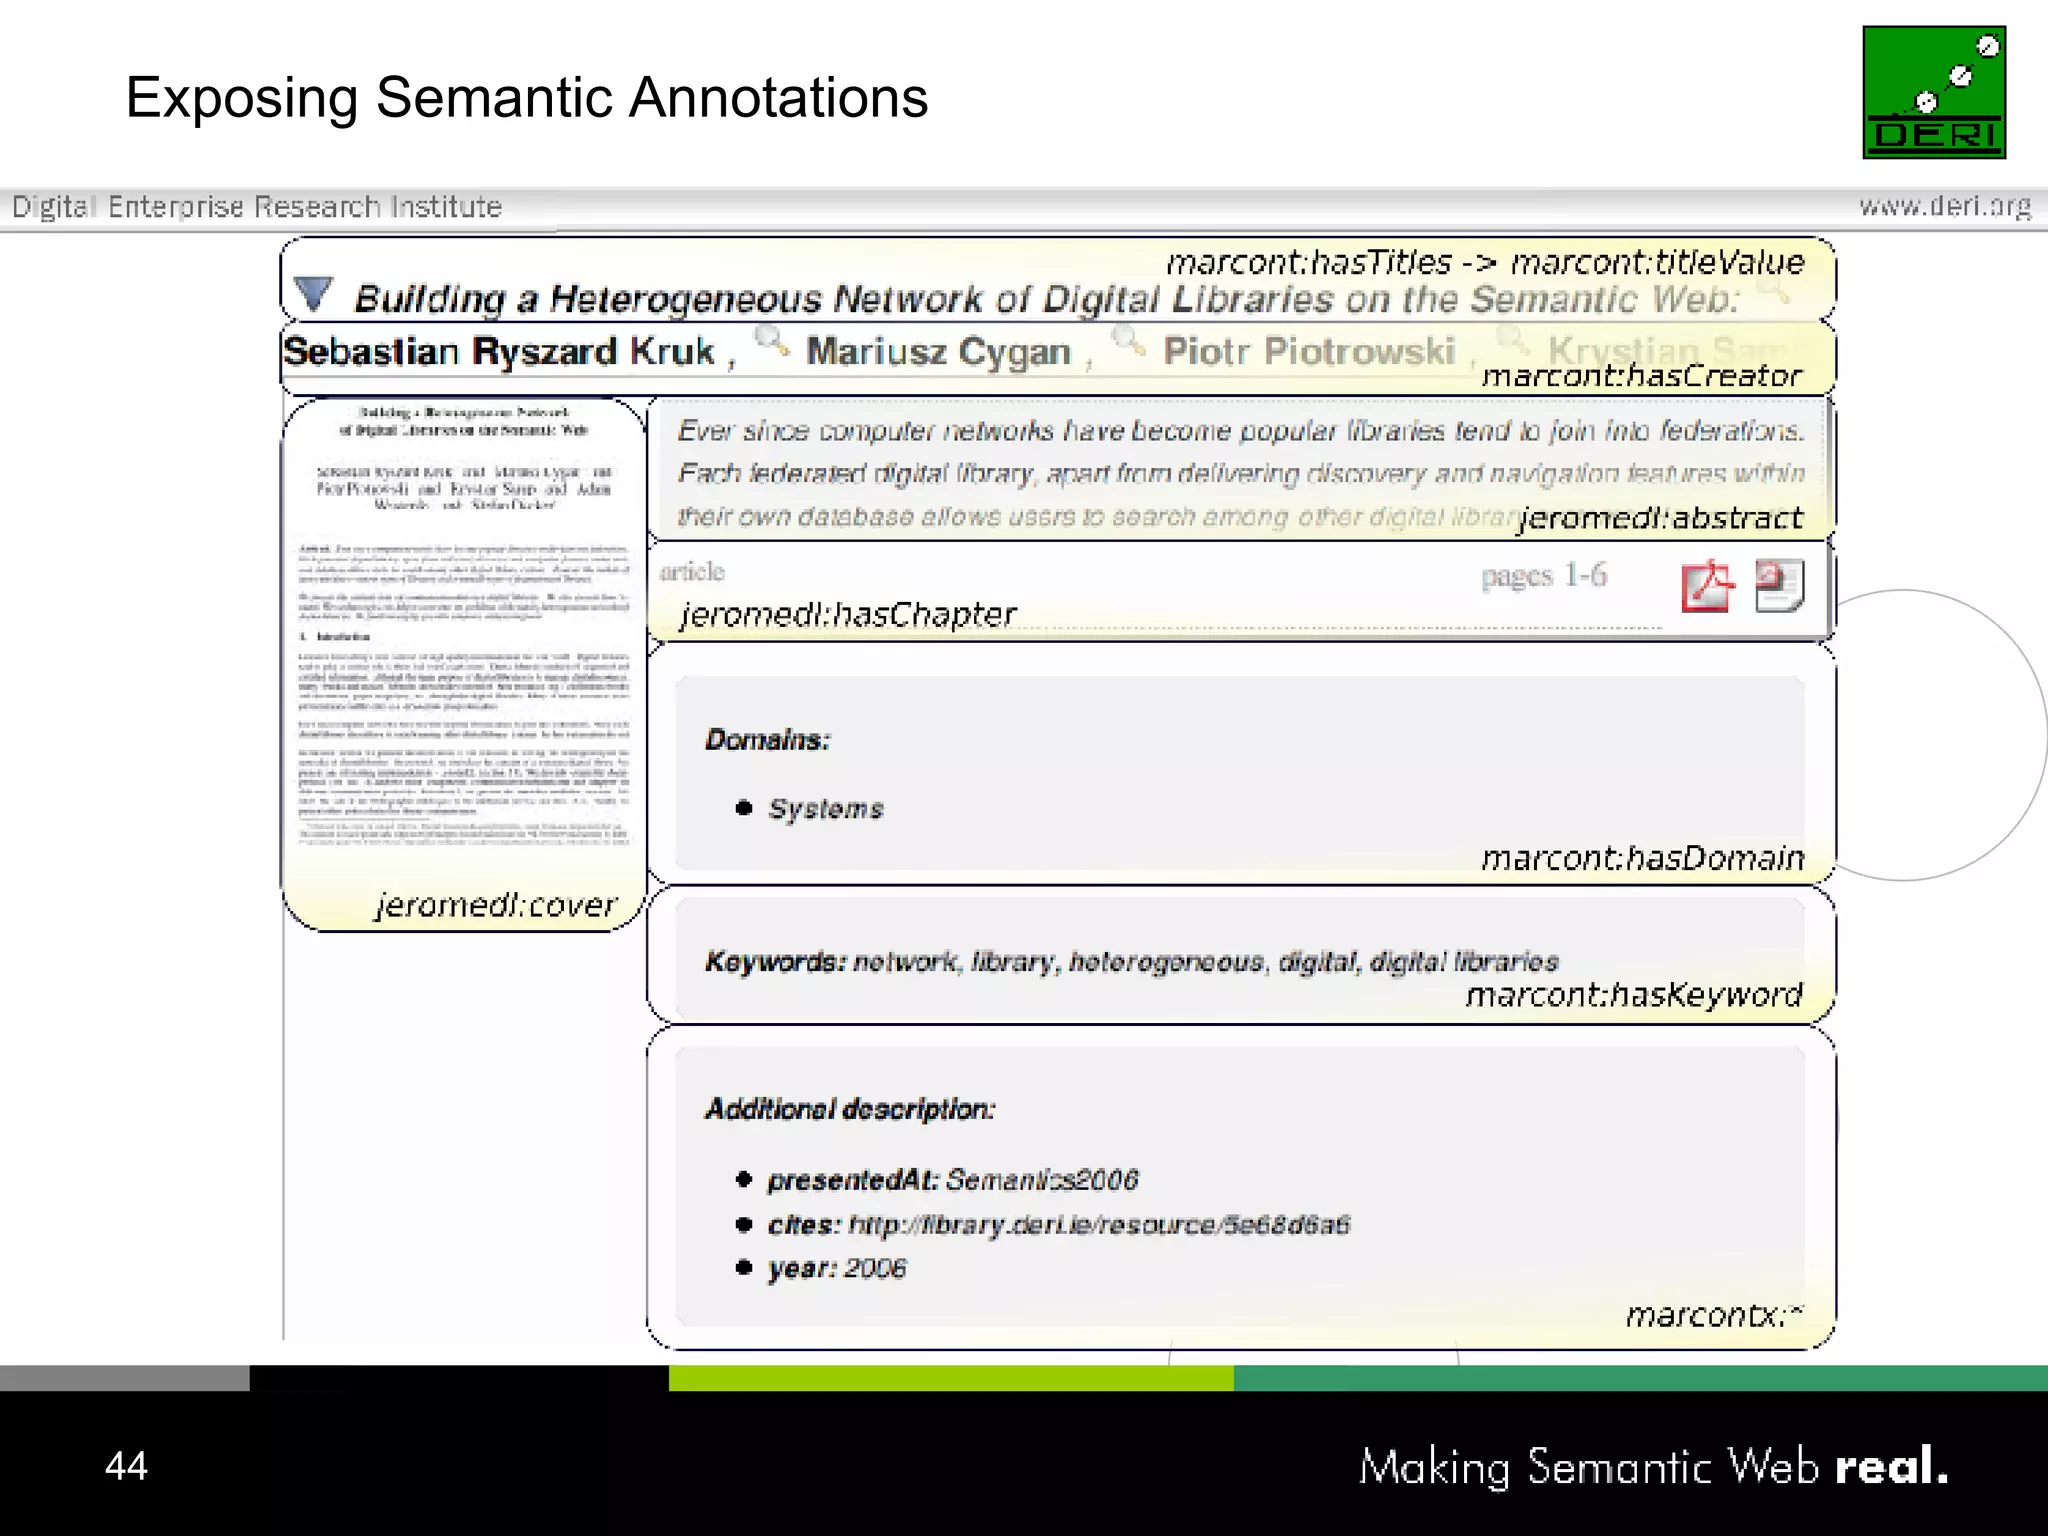Open author Sebastian Ryszard Kruk
Viewport: 2048px width, 1536px height.
(x=499, y=351)
